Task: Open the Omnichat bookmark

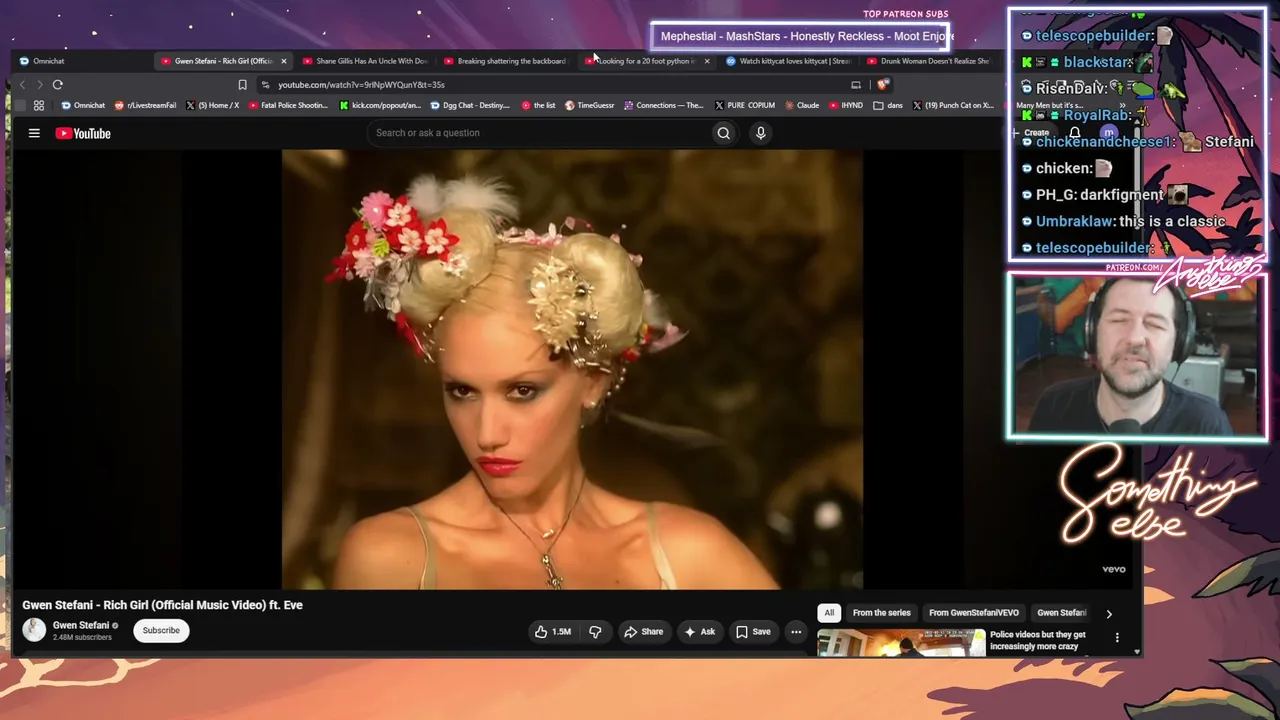Action: pyautogui.click(x=83, y=105)
